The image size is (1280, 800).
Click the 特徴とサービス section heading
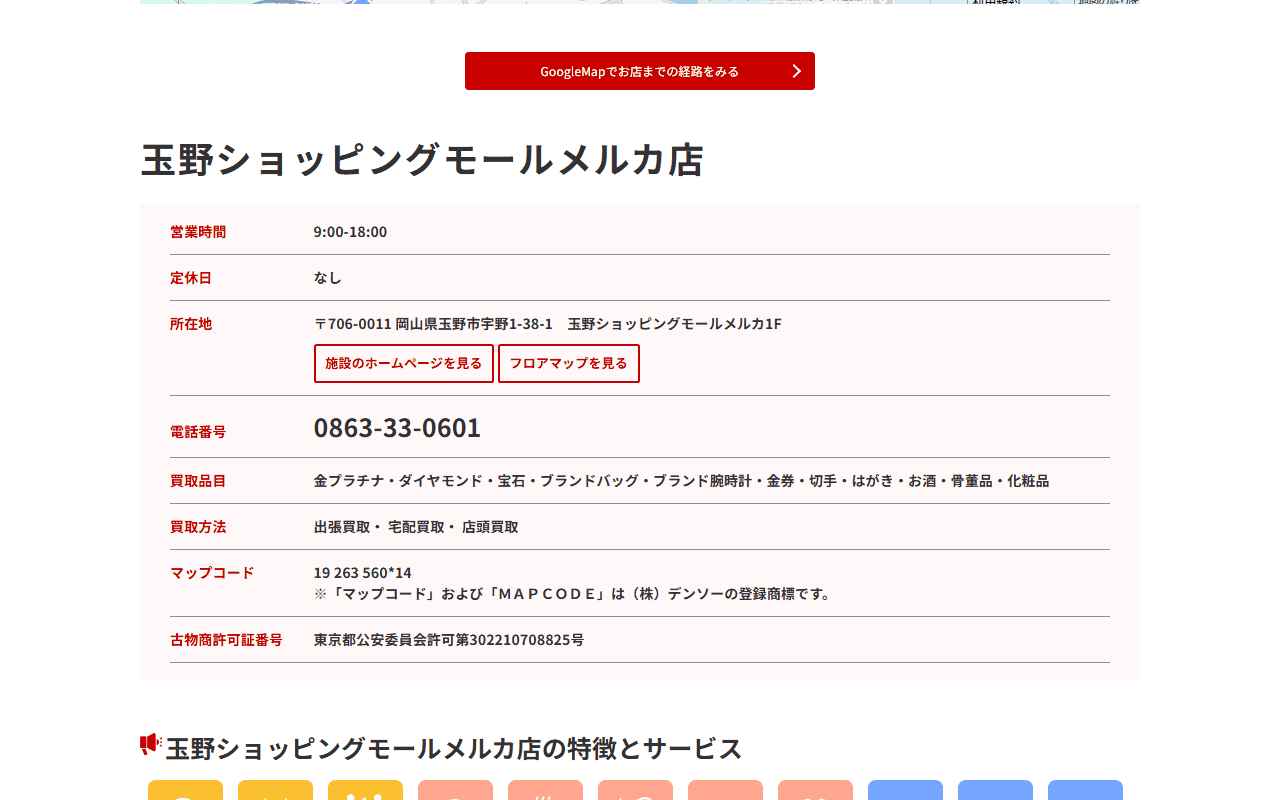click(x=454, y=748)
